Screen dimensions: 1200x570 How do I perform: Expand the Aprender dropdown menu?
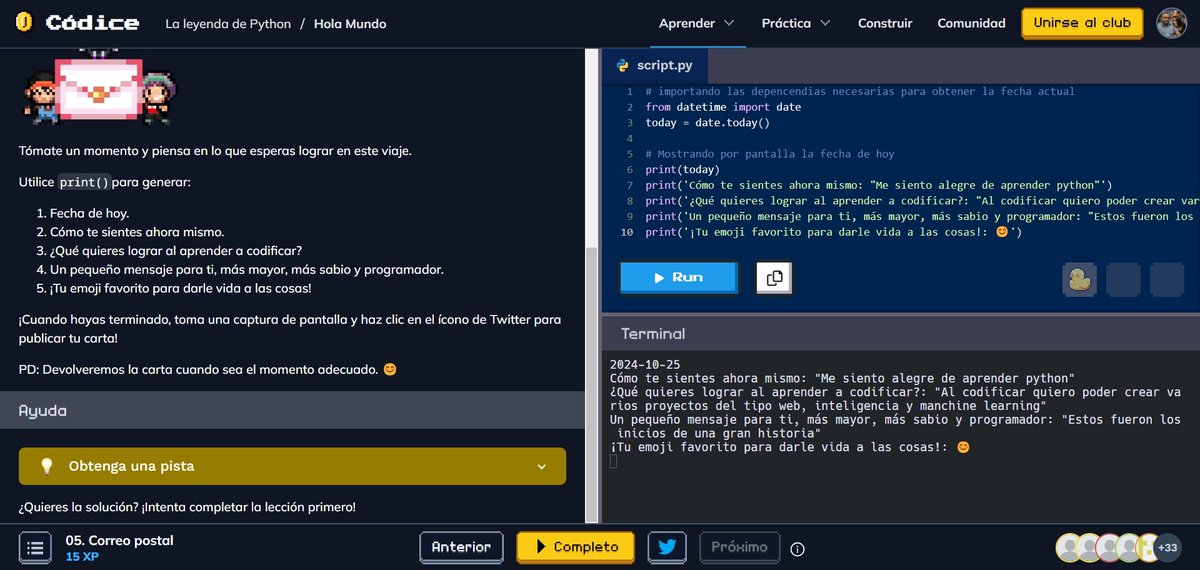pos(696,23)
